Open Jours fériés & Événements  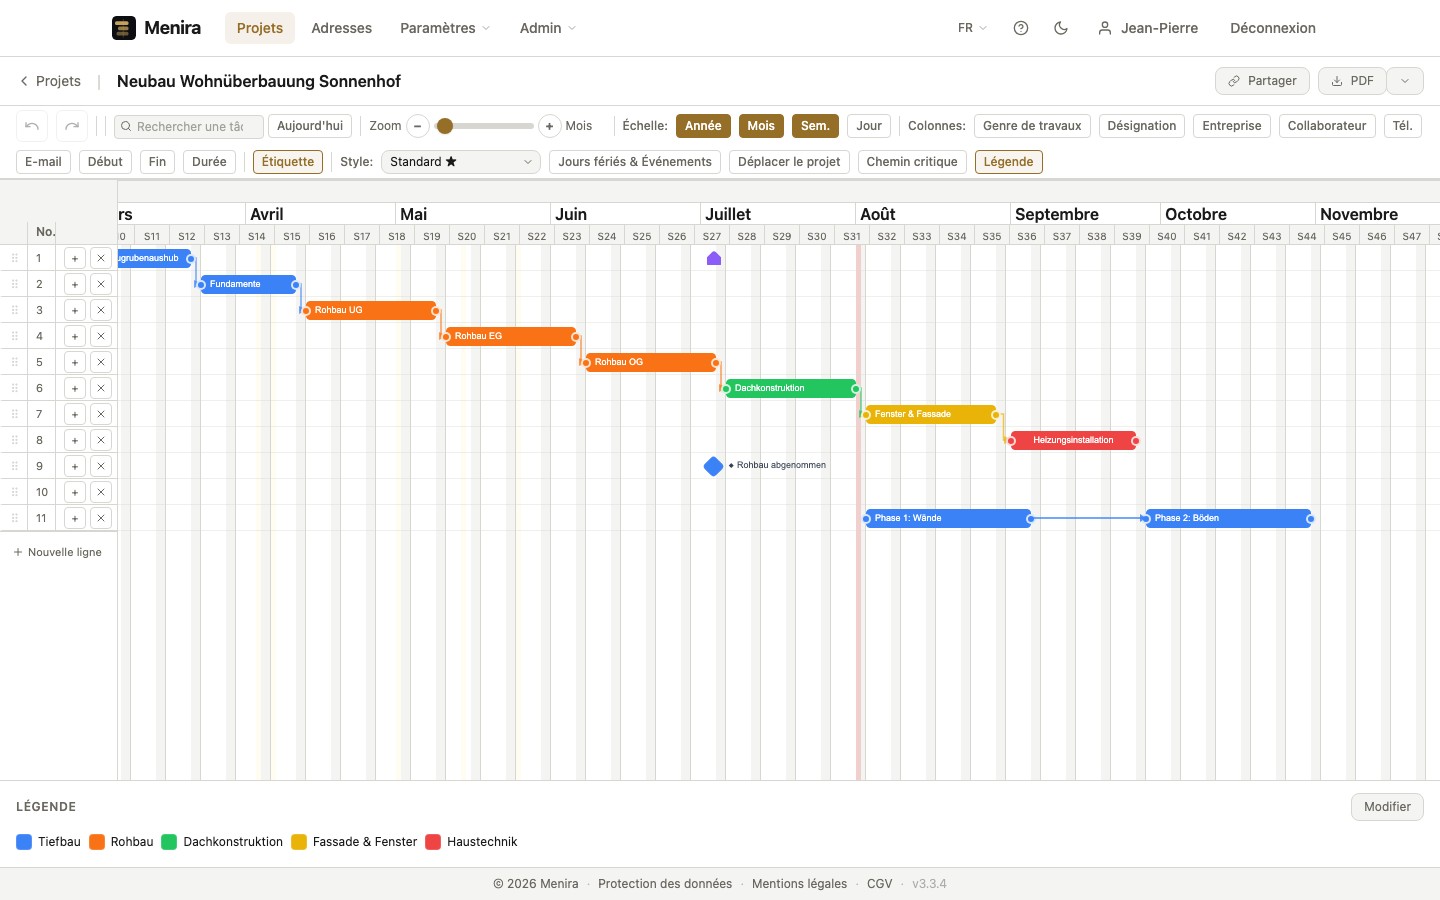635,162
